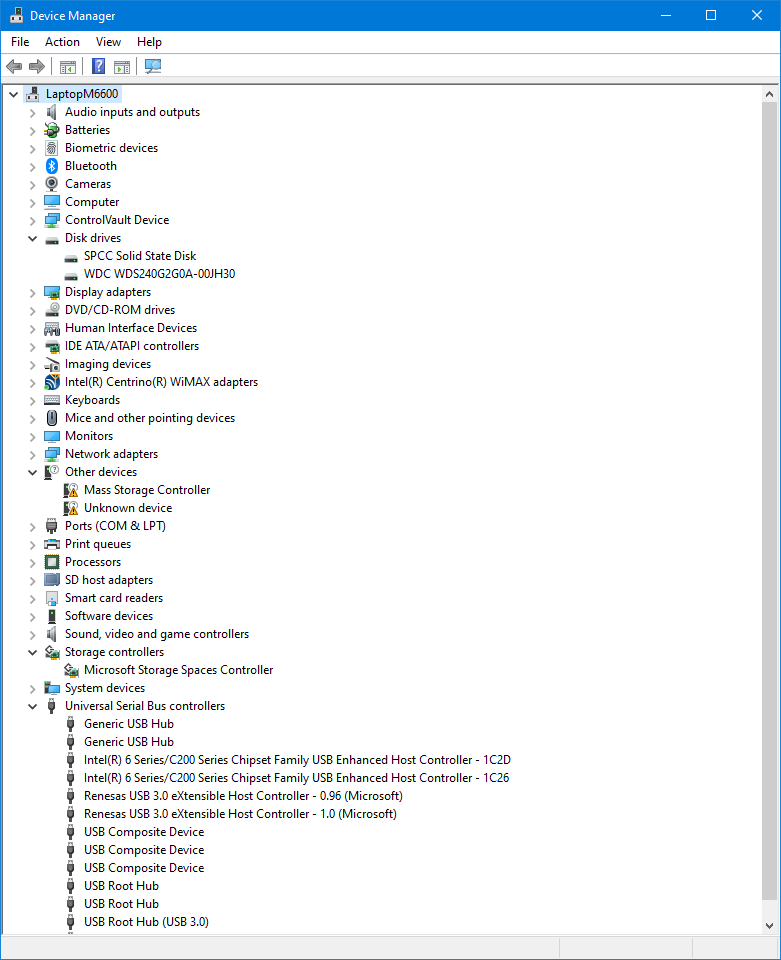Click the Smart card readers icon
The width and height of the screenshot is (781, 960).
point(52,598)
